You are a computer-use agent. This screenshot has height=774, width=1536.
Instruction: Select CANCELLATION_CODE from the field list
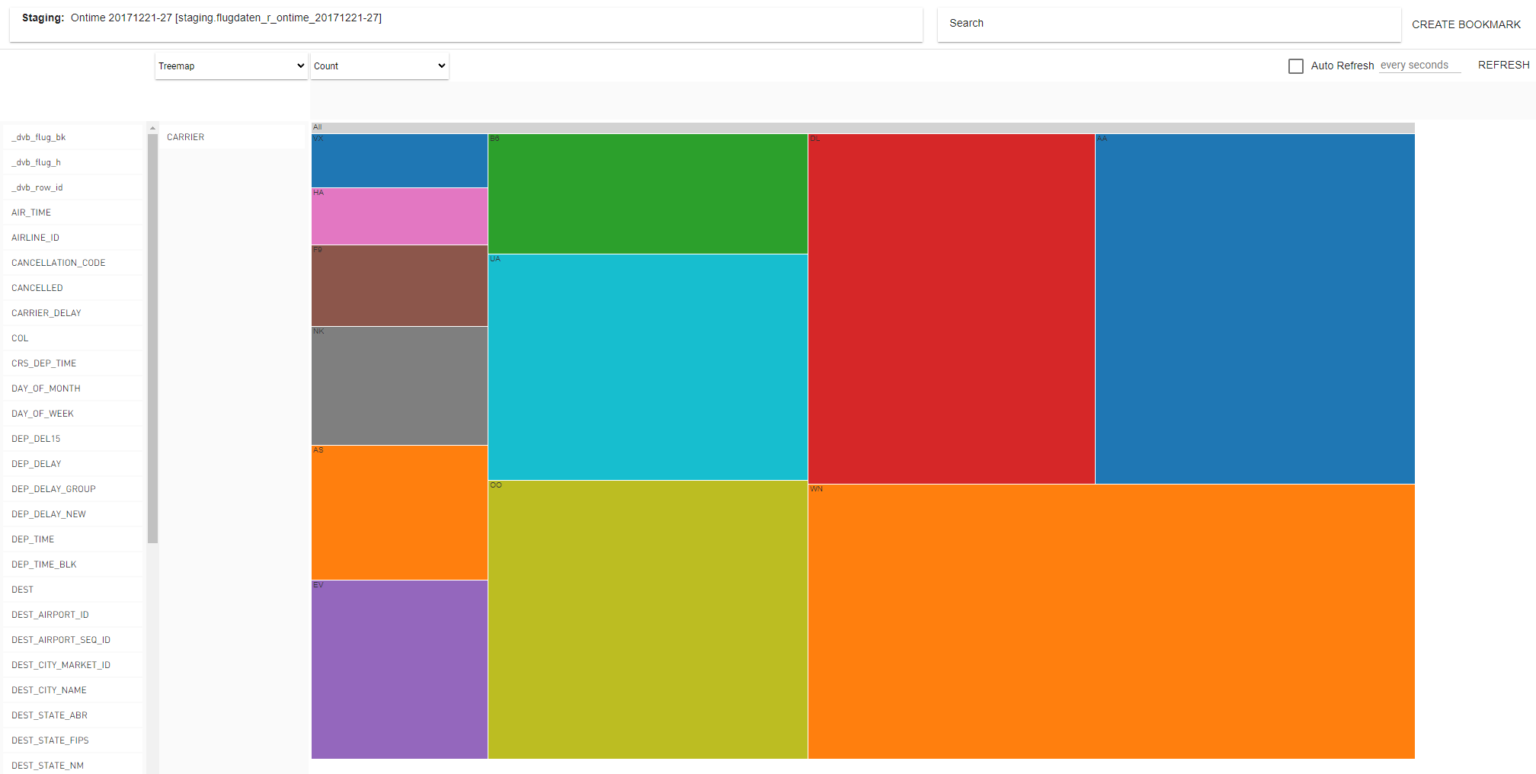[x=57, y=262]
